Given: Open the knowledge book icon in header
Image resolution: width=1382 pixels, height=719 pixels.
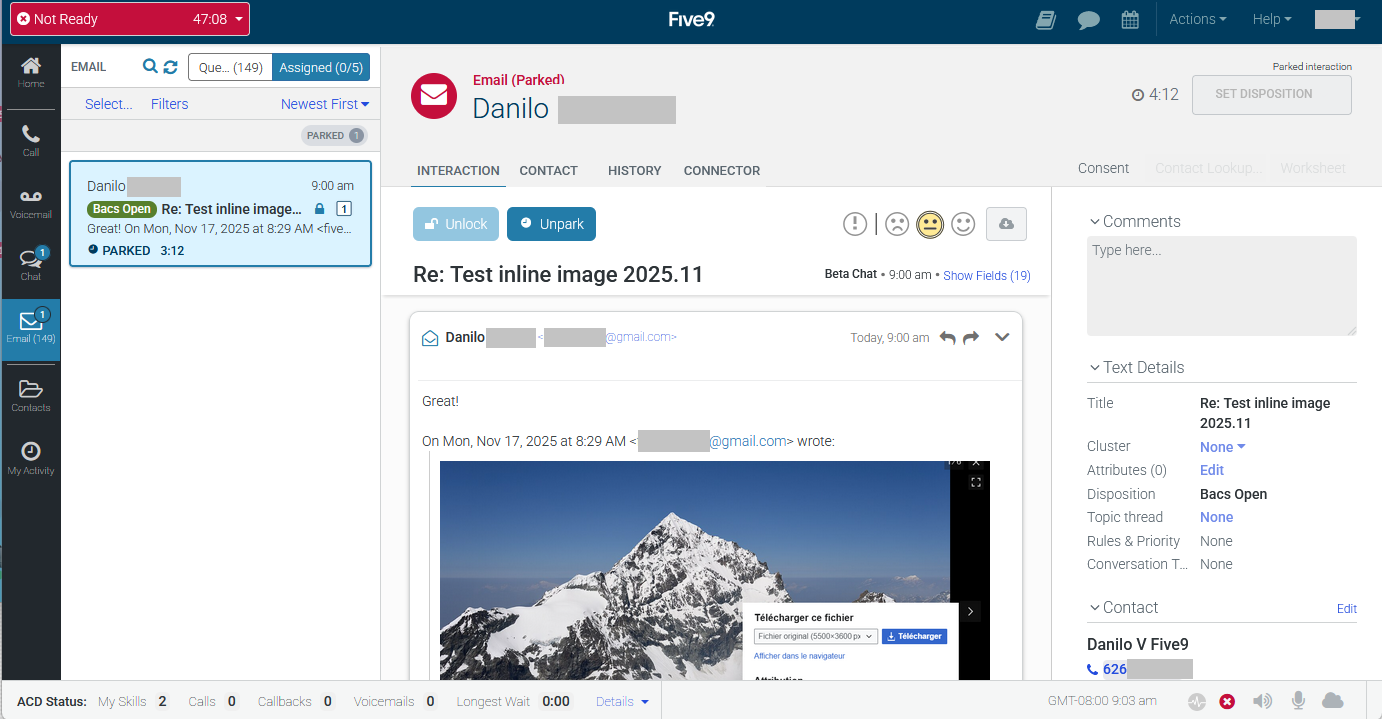Looking at the screenshot, I should pyautogui.click(x=1046, y=20).
